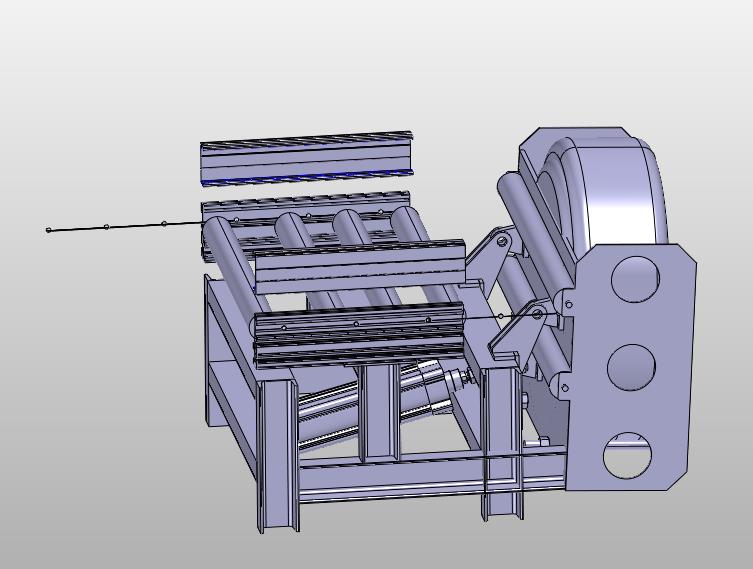Click the bottom round hole in side plate
The width and height of the screenshot is (753, 569).
[x=628, y=455]
